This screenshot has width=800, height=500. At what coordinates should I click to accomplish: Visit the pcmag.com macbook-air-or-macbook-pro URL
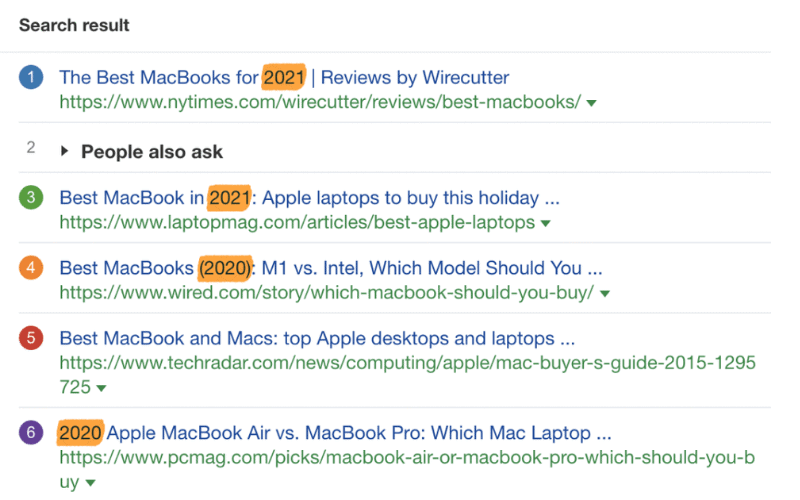pos(407,469)
